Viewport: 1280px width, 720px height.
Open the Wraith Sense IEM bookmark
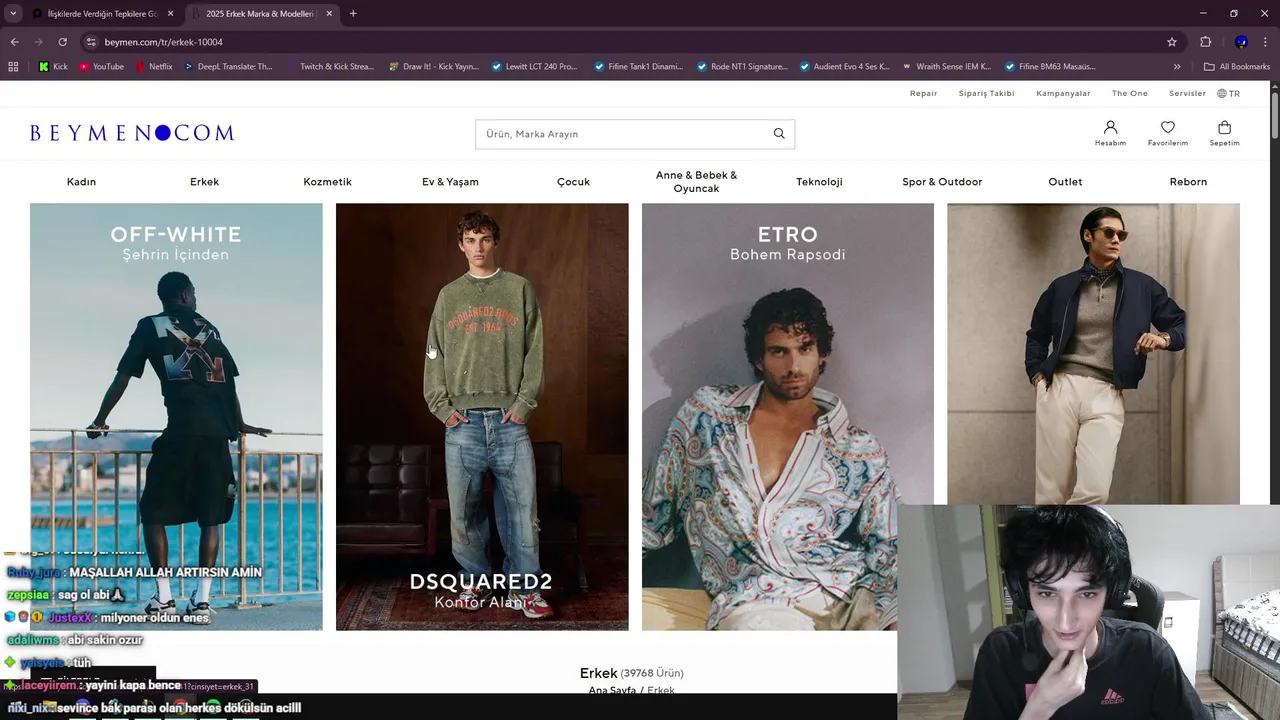point(947,67)
